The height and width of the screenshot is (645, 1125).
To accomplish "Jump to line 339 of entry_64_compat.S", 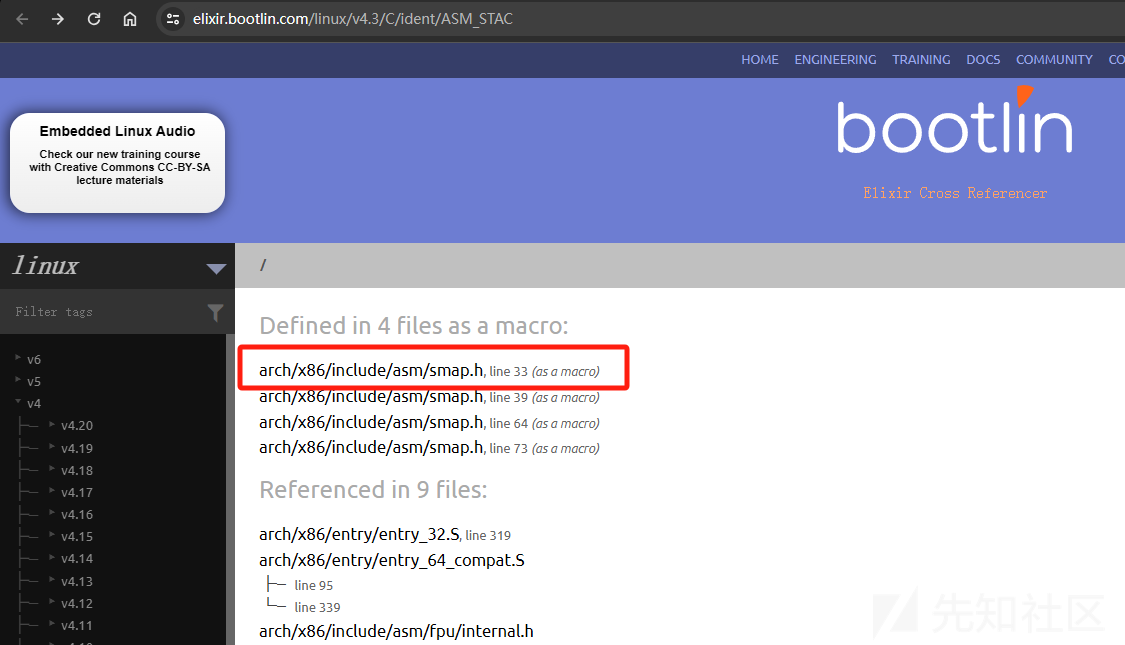I will pos(317,608).
